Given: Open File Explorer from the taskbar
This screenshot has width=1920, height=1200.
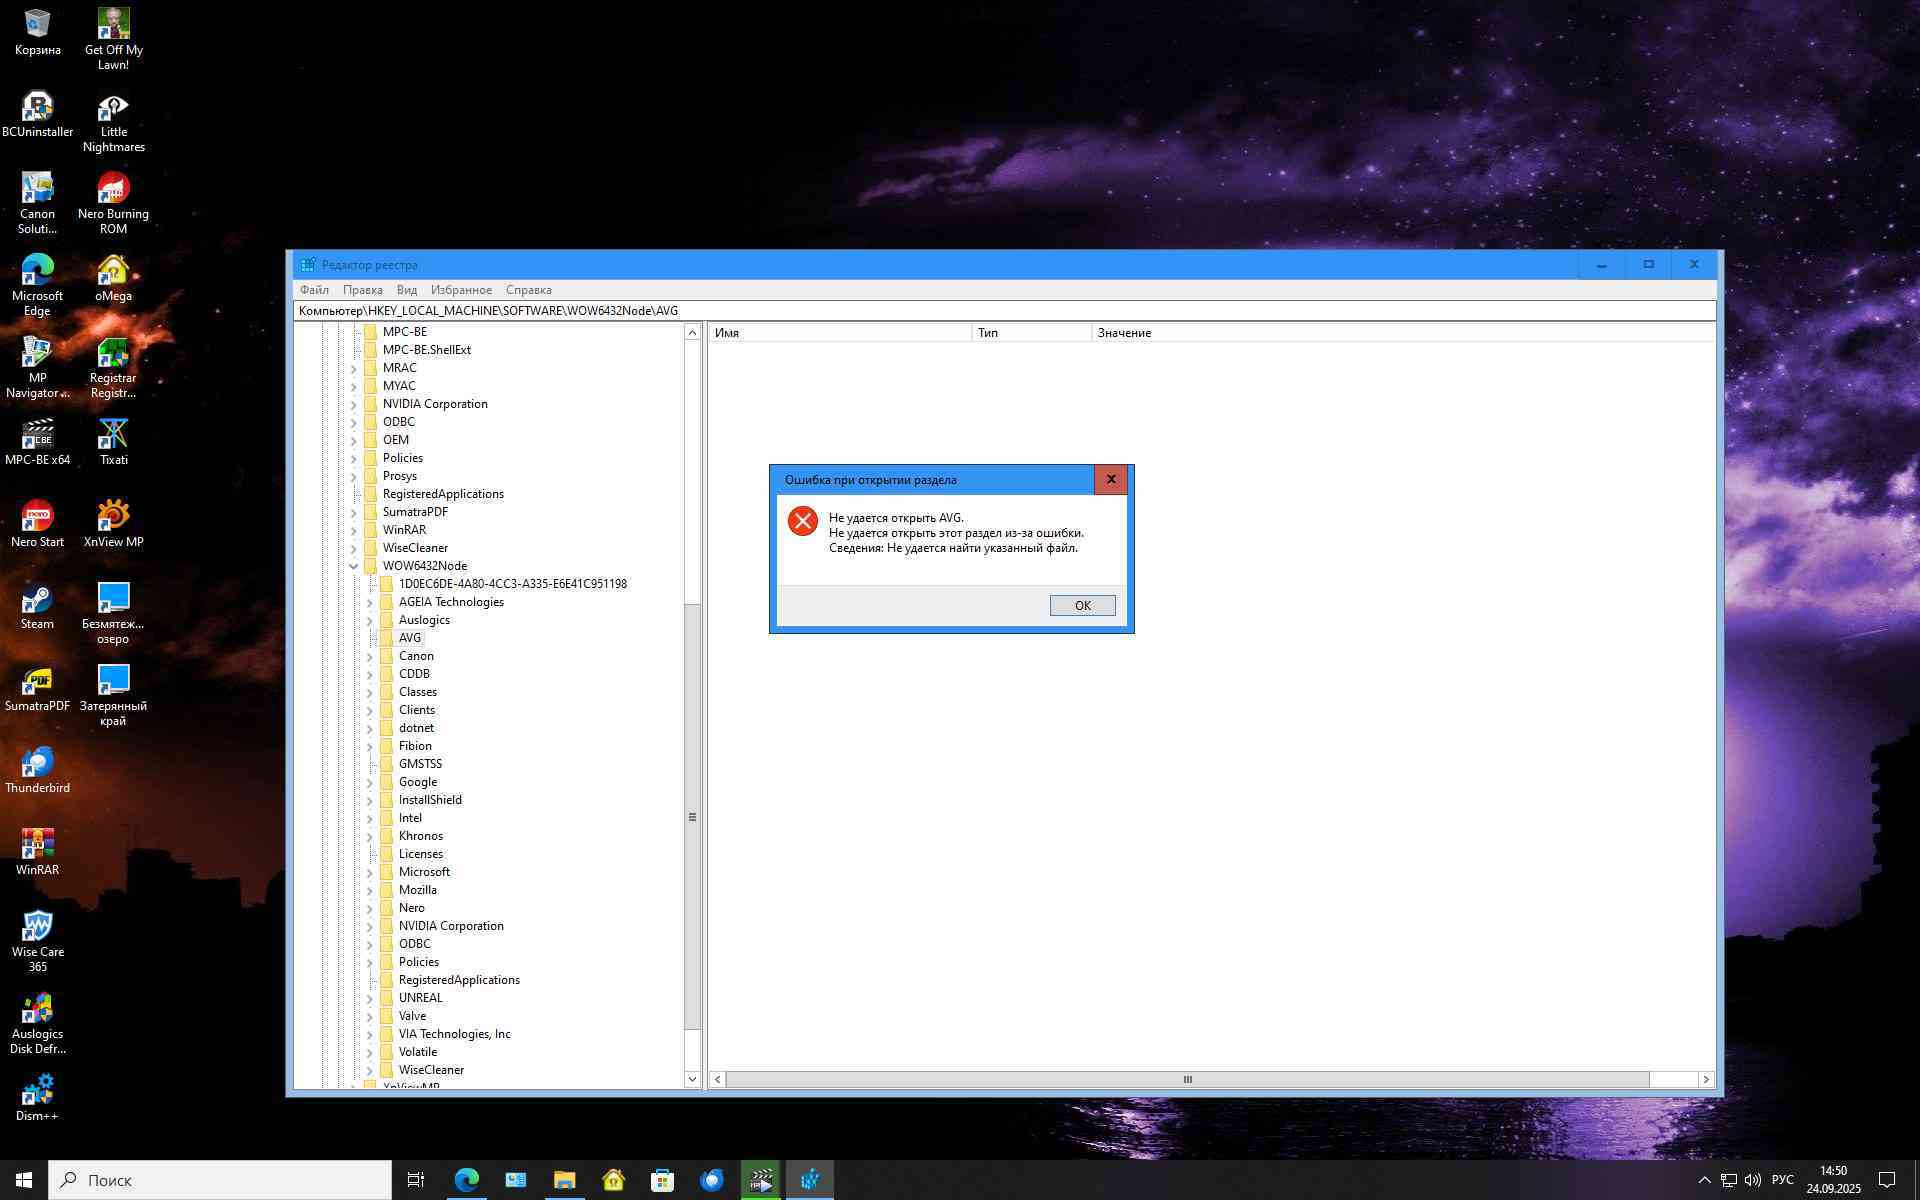Looking at the screenshot, I should click(564, 1180).
